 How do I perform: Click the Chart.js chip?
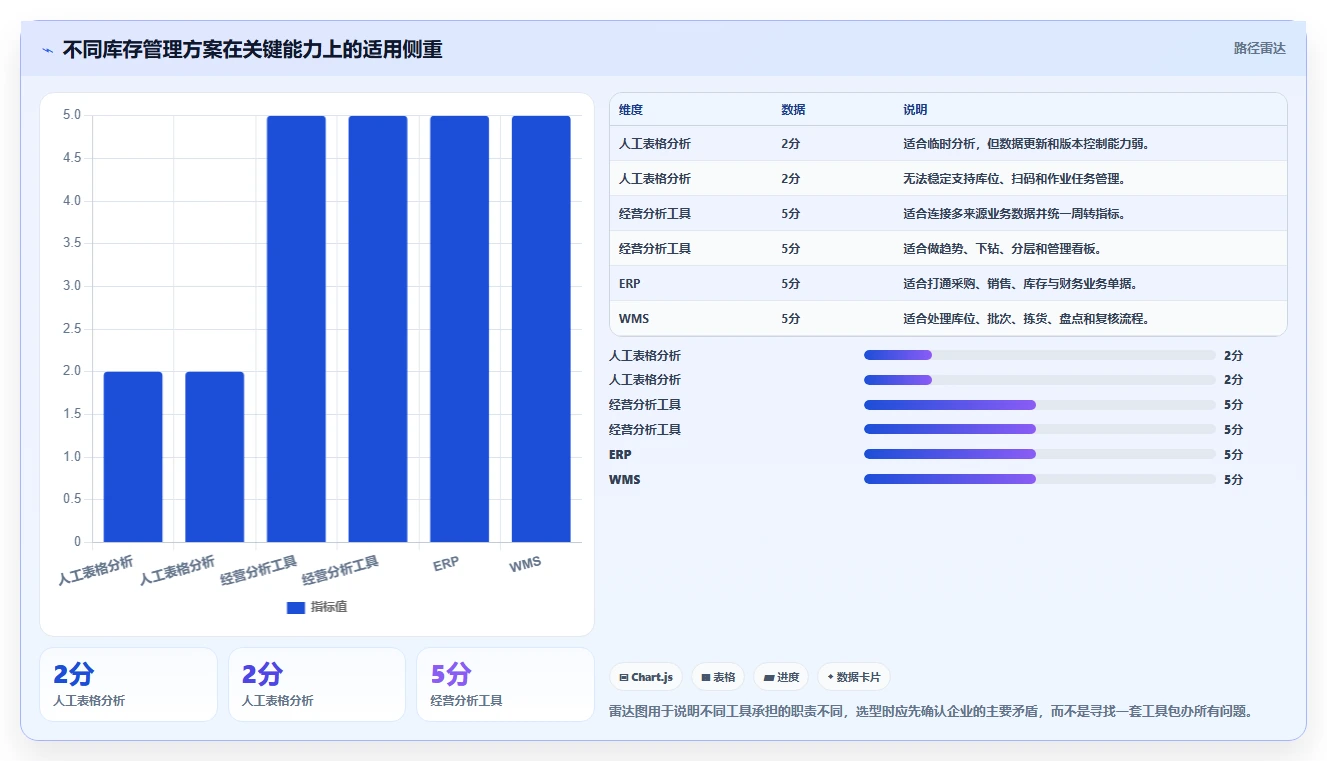(646, 677)
